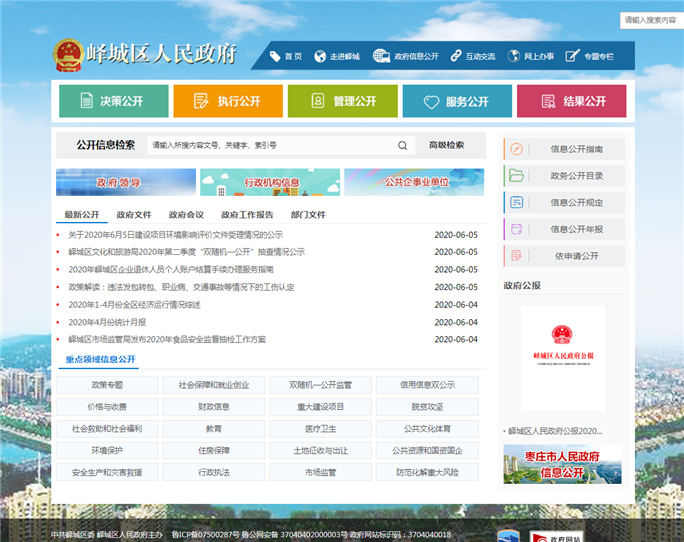
Task: Click the 医疗卫生 category button
Action: click(320, 429)
